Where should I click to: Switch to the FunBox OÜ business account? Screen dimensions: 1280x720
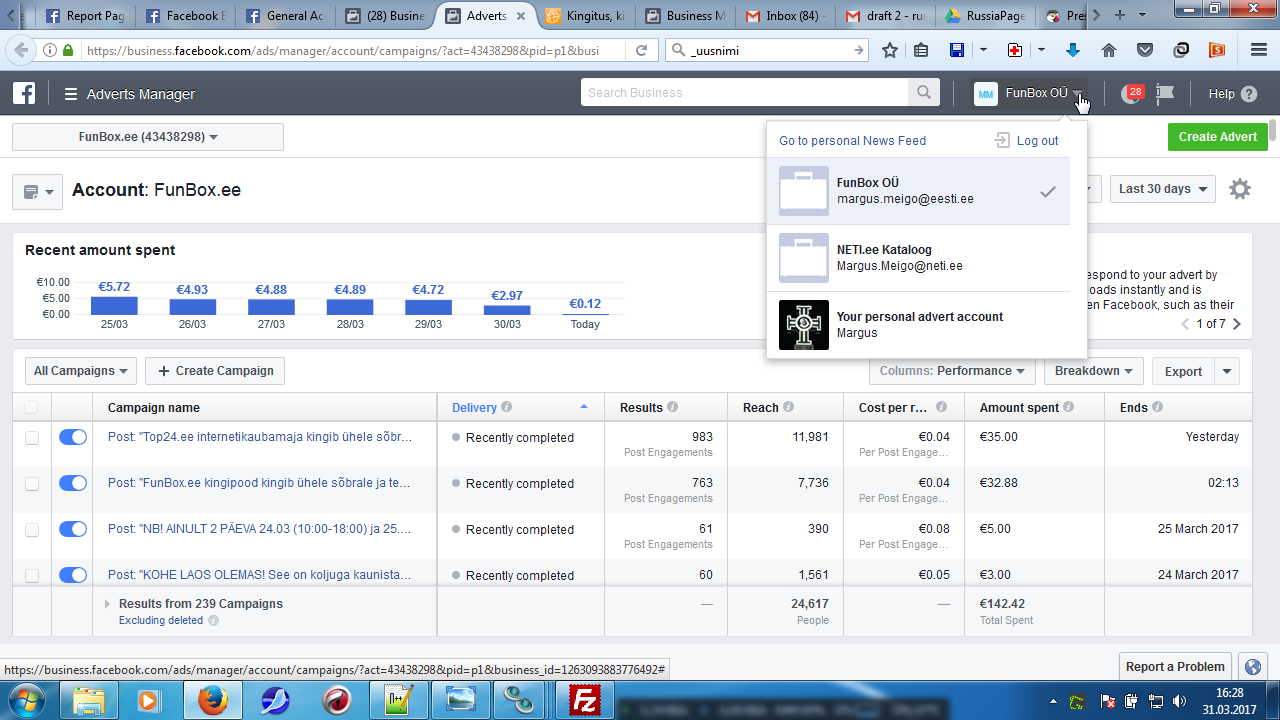click(918, 191)
